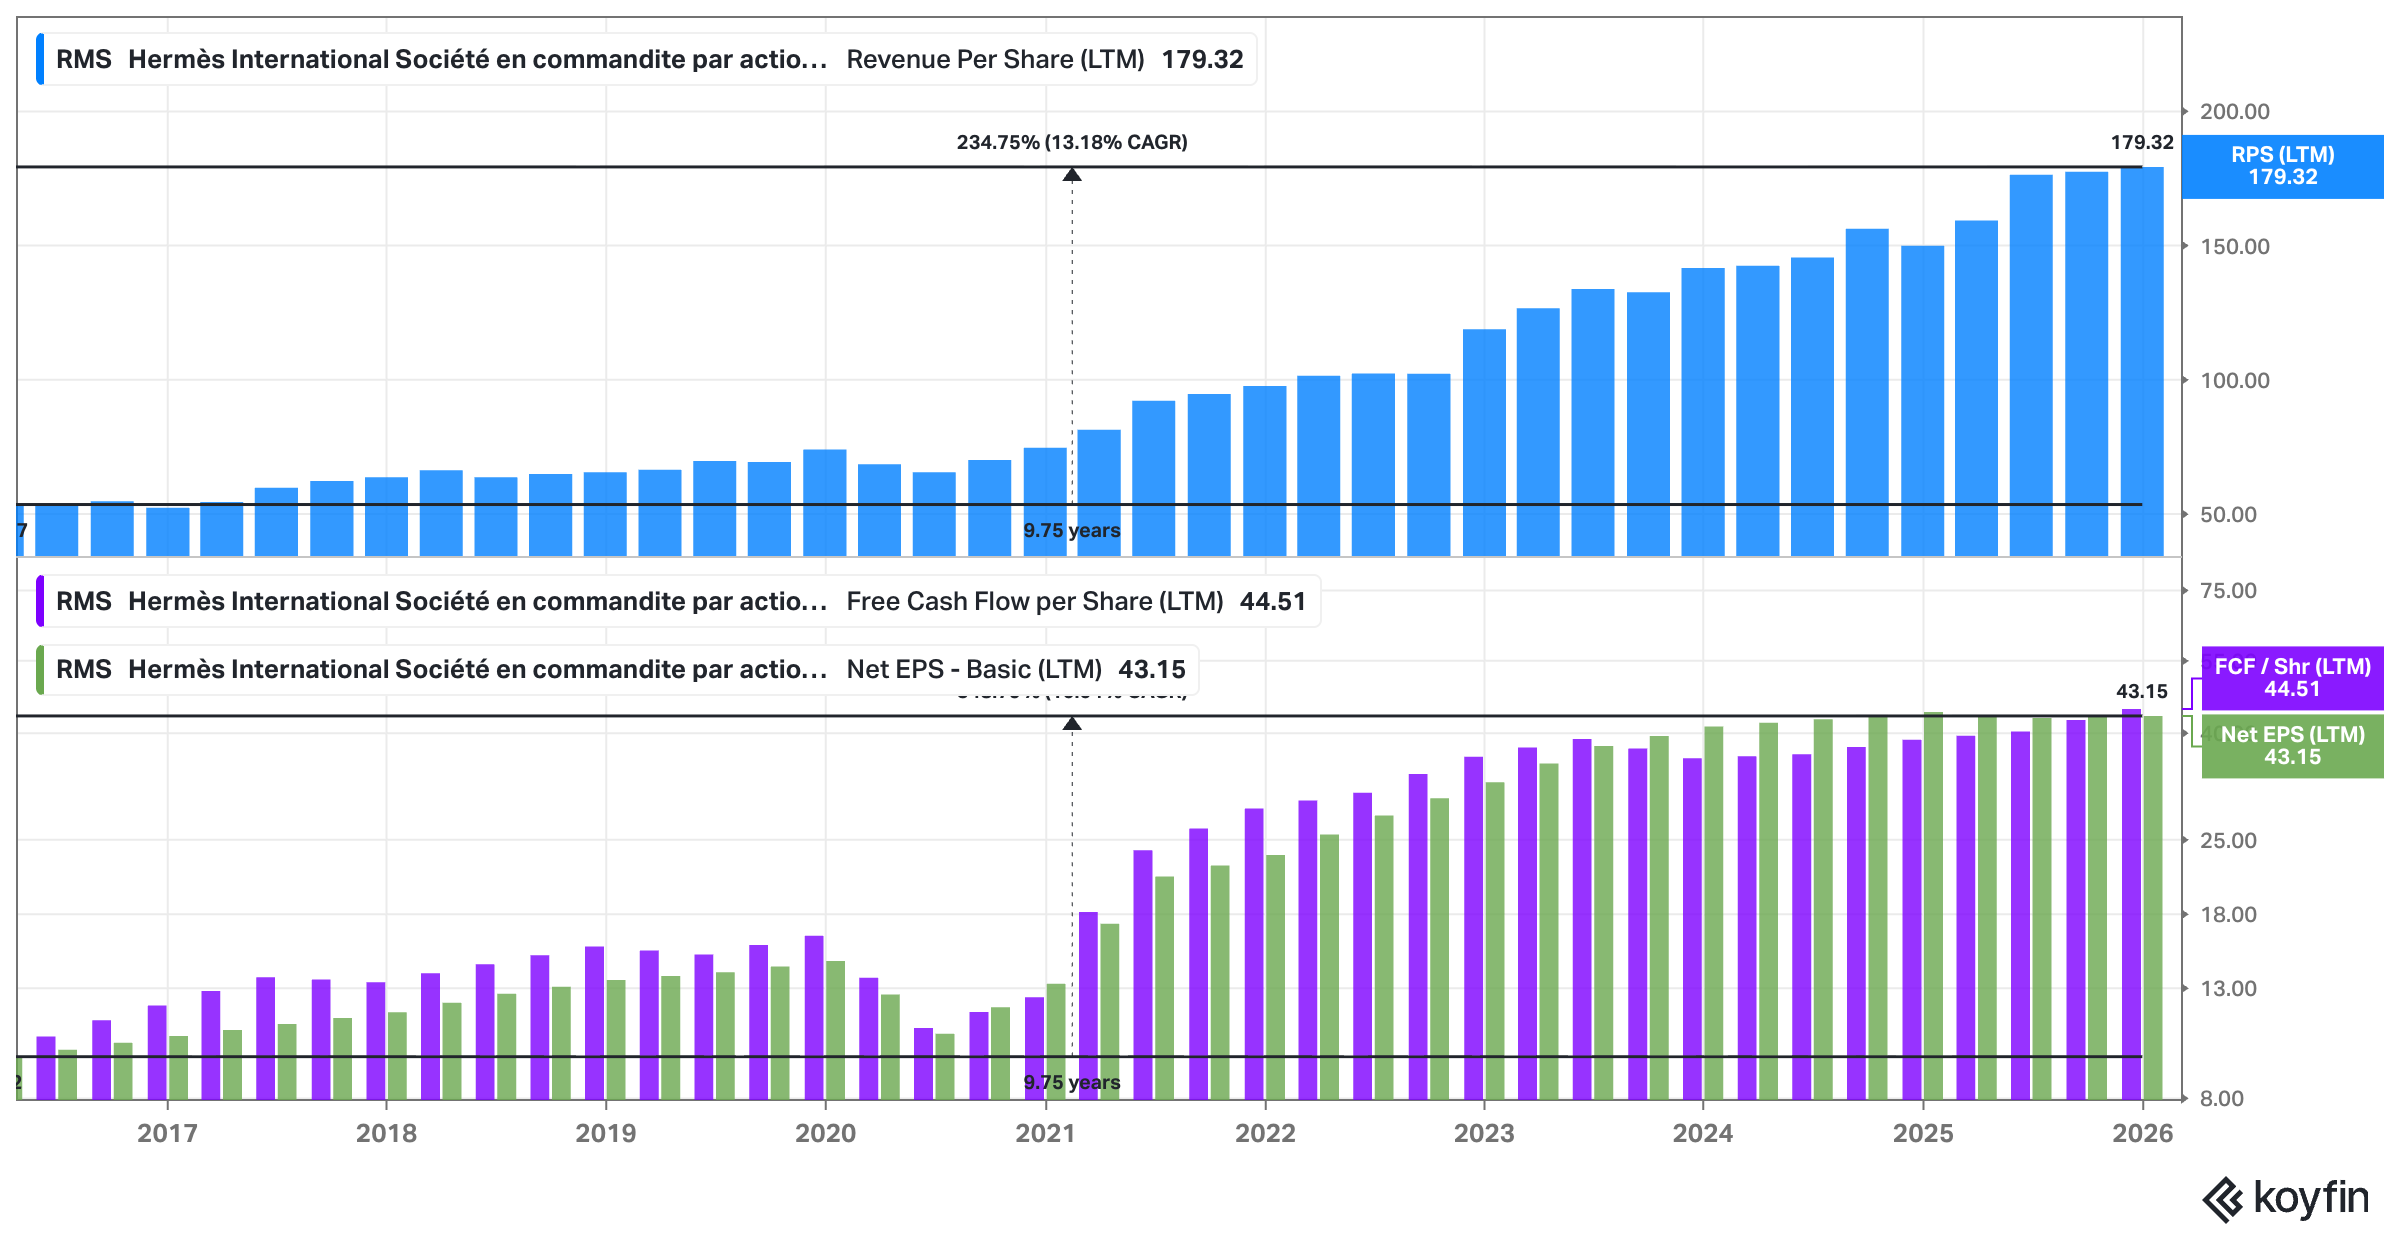Select the Revenue Per Share (LTM) legend label
The width and height of the screenshot is (2400, 1240).
click(995, 60)
